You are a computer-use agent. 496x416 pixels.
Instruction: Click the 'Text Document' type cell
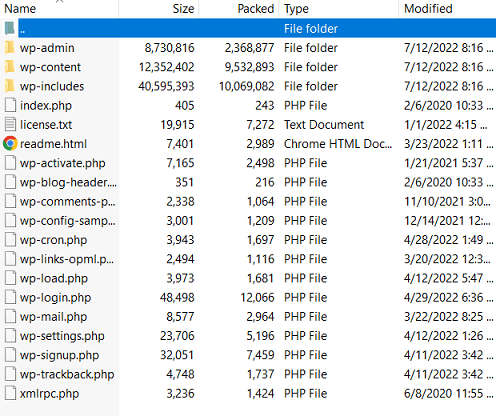324,125
